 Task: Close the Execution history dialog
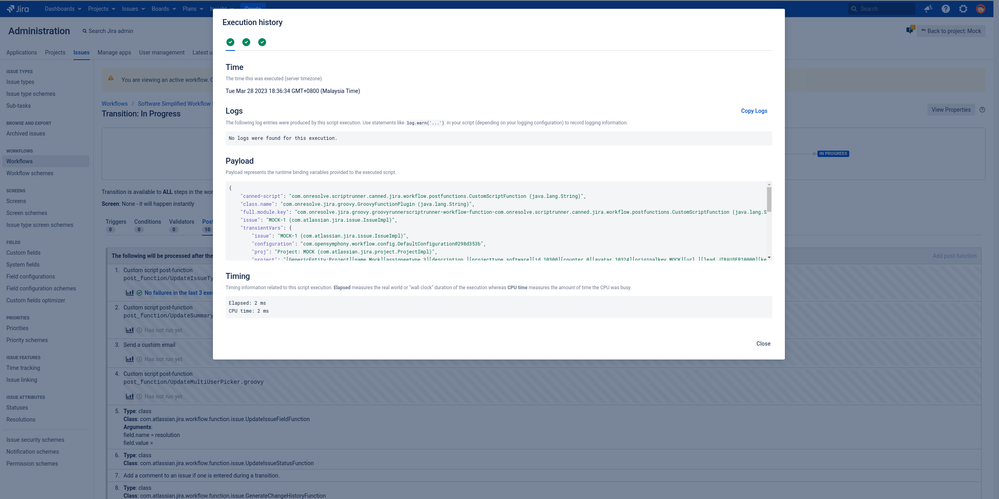pyautogui.click(x=763, y=344)
